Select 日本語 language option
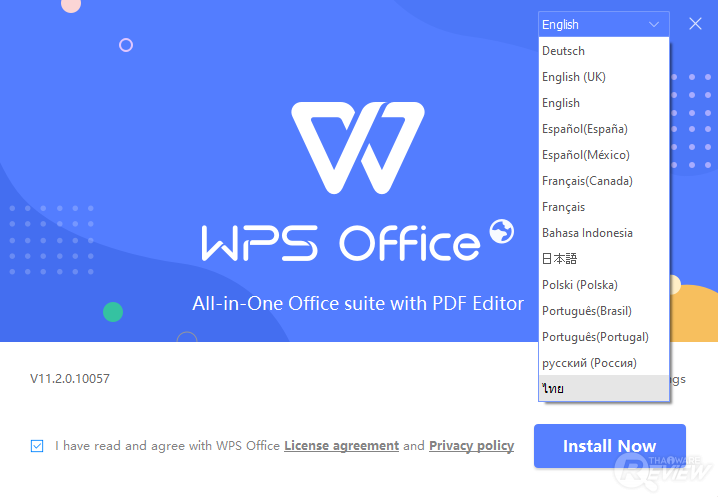This screenshot has width=718, height=497. [x=604, y=259]
